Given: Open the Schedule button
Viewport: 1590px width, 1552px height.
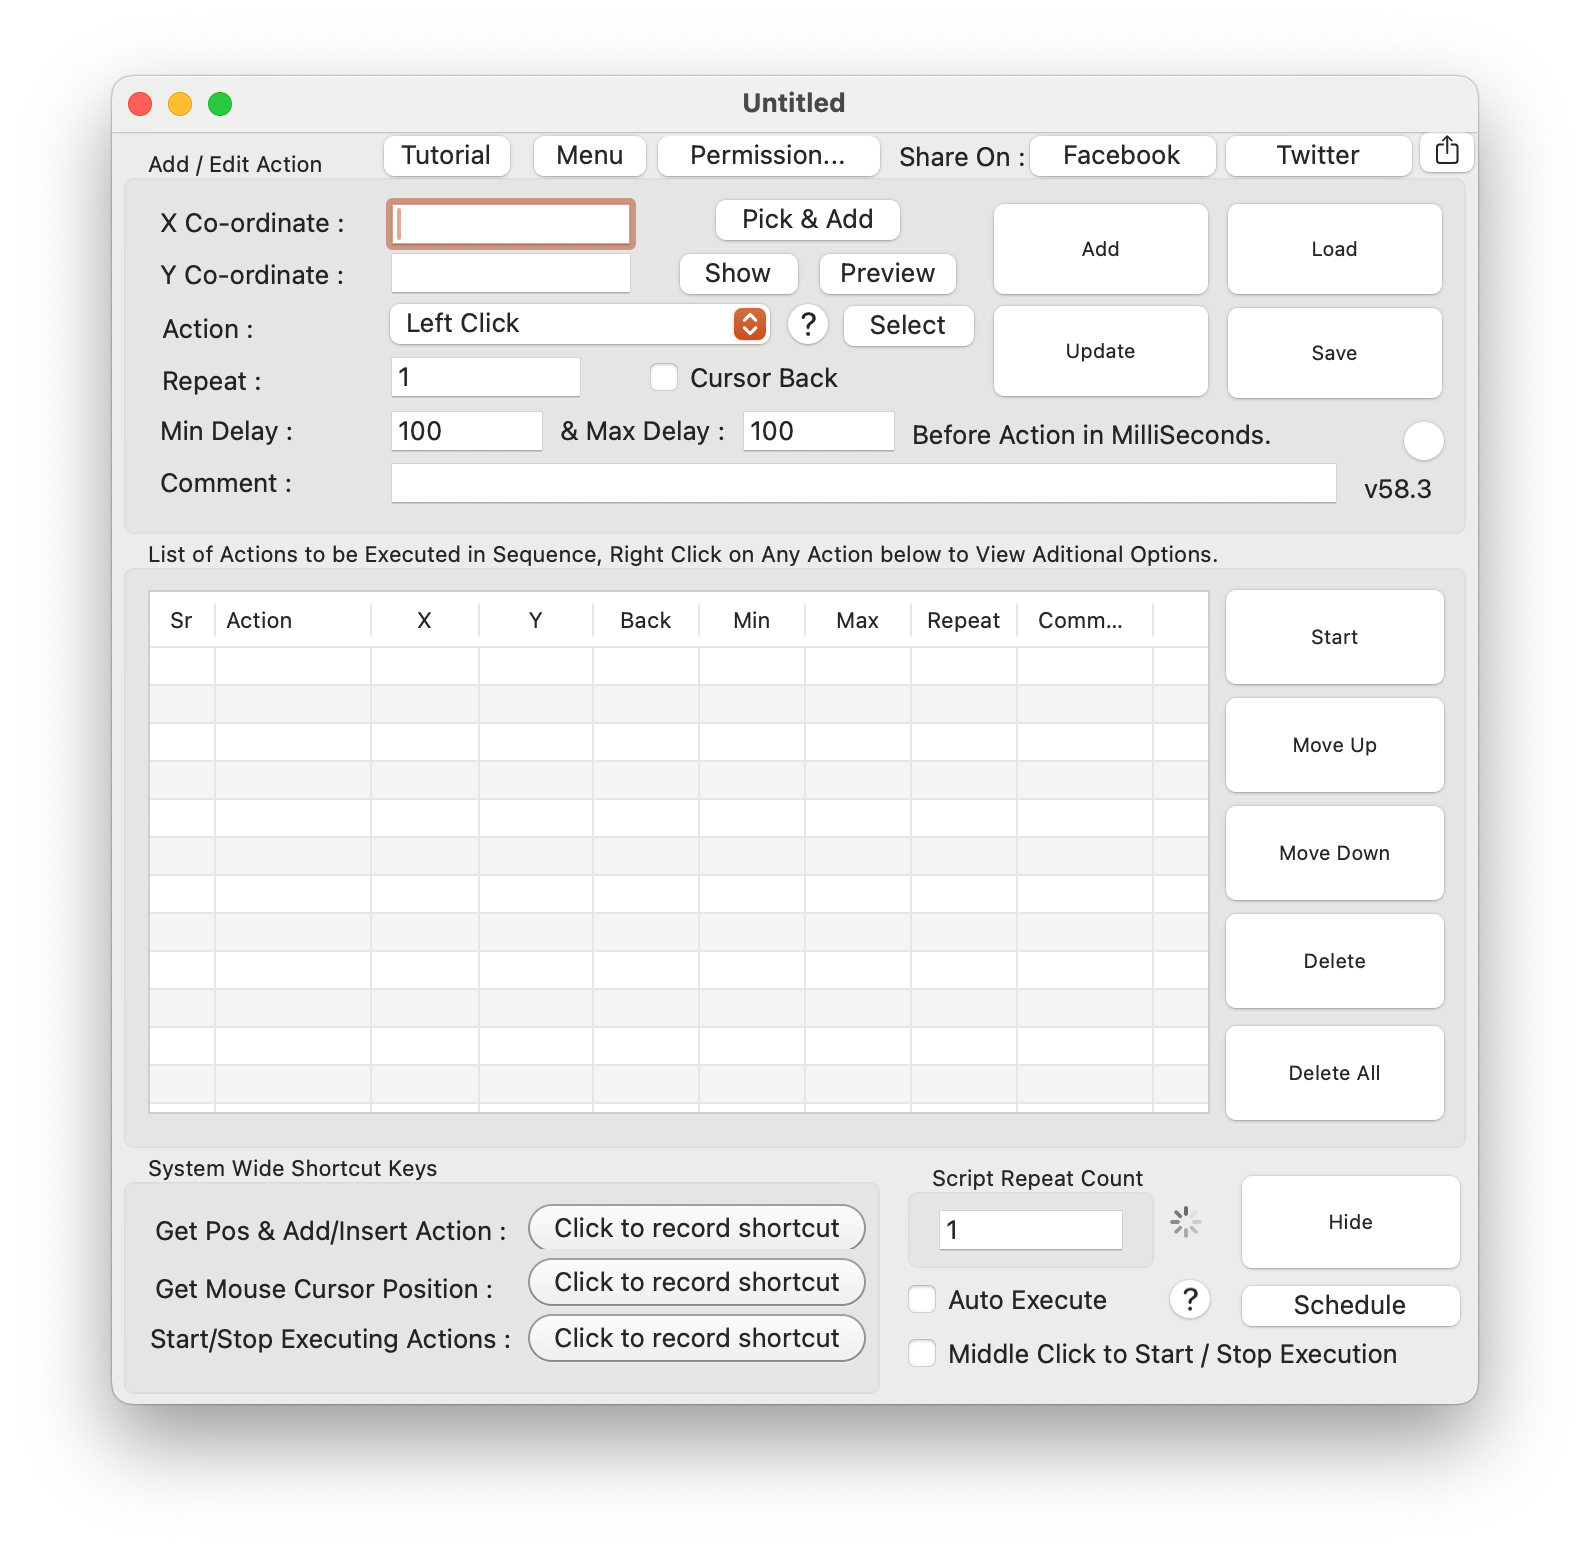Looking at the screenshot, I should tap(1350, 1305).
